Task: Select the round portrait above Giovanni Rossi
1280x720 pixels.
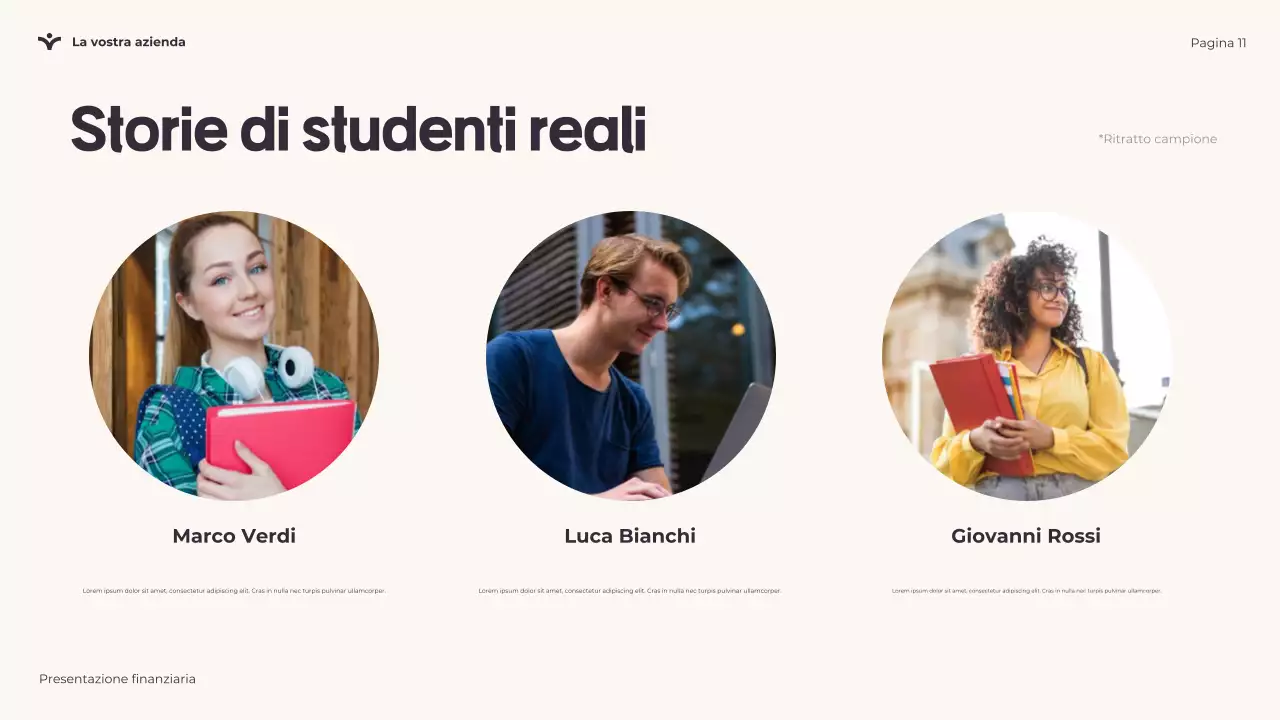Action: (1026, 355)
